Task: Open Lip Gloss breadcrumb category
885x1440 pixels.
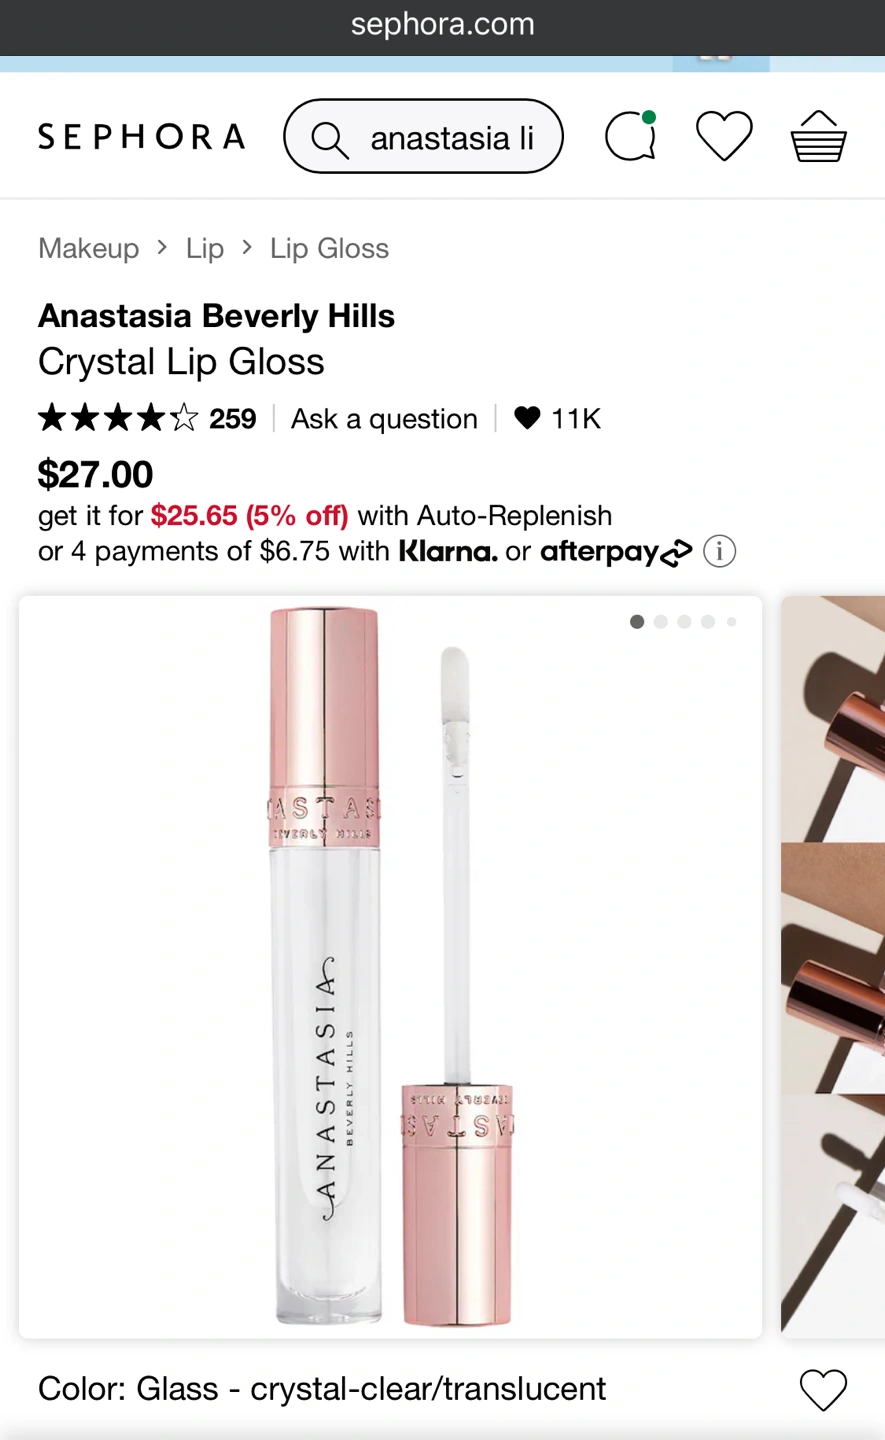Action: (x=329, y=248)
